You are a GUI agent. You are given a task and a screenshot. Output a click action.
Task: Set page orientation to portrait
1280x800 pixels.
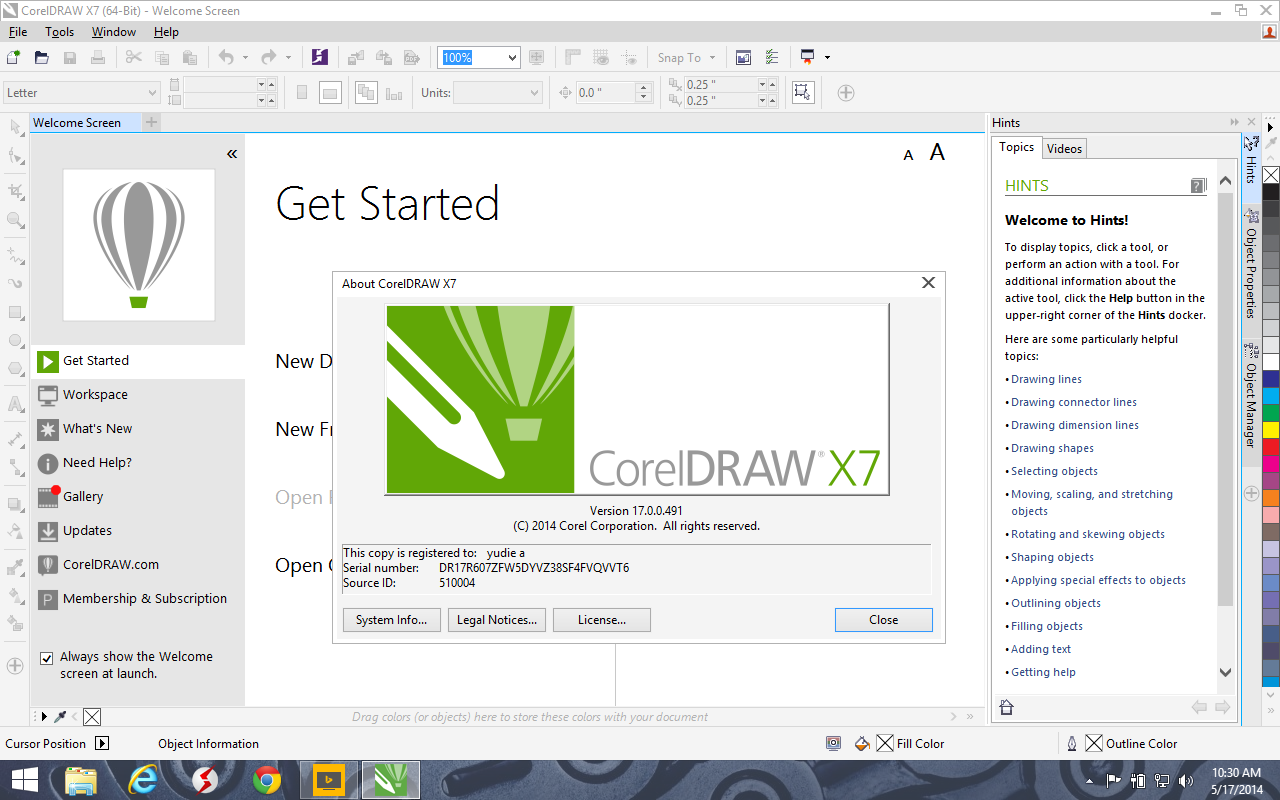[302, 92]
